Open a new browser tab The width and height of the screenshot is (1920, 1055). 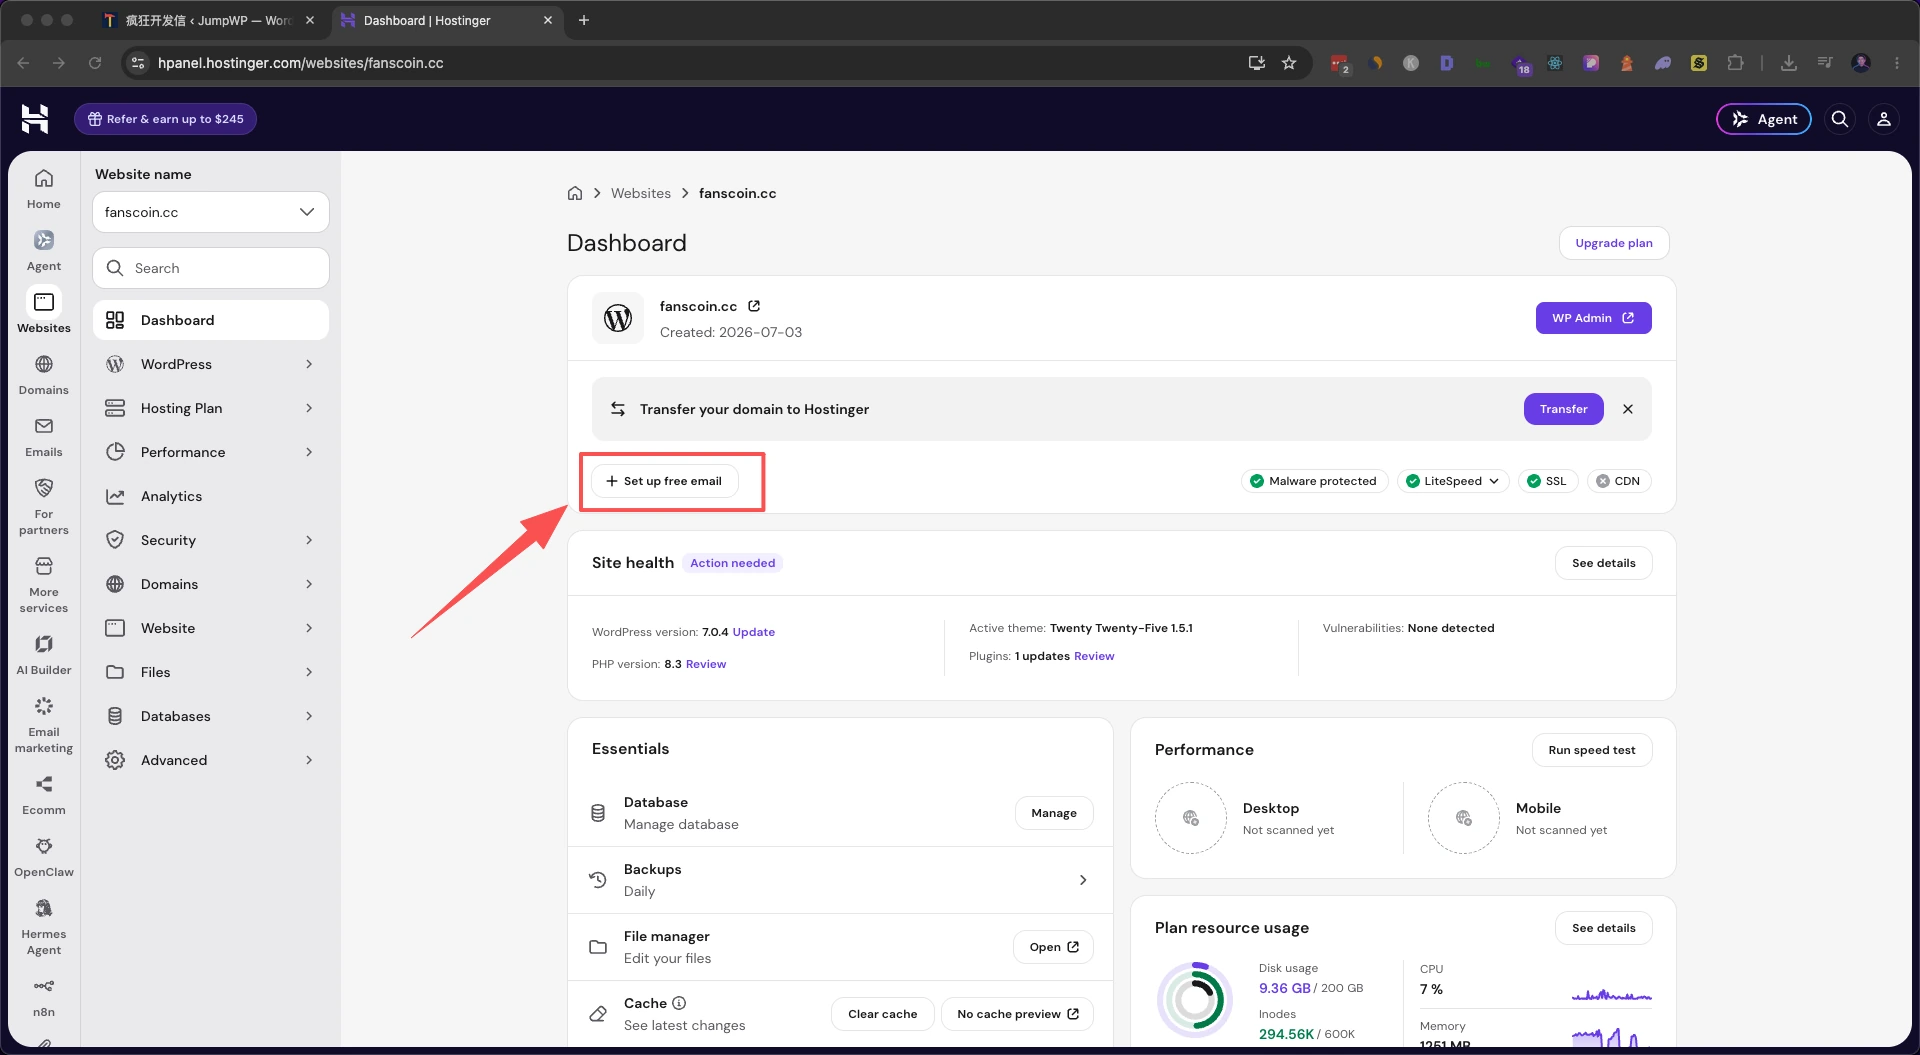click(x=584, y=20)
